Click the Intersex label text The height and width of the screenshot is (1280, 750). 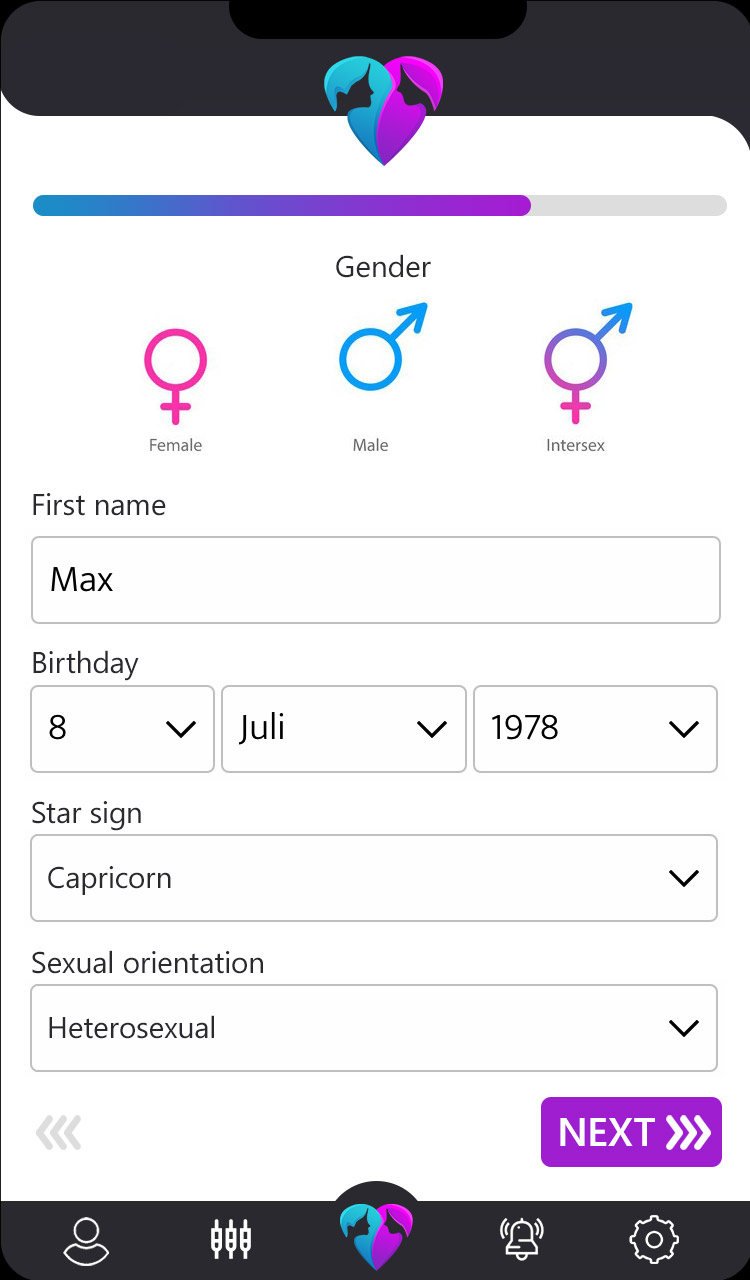[x=575, y=446]
